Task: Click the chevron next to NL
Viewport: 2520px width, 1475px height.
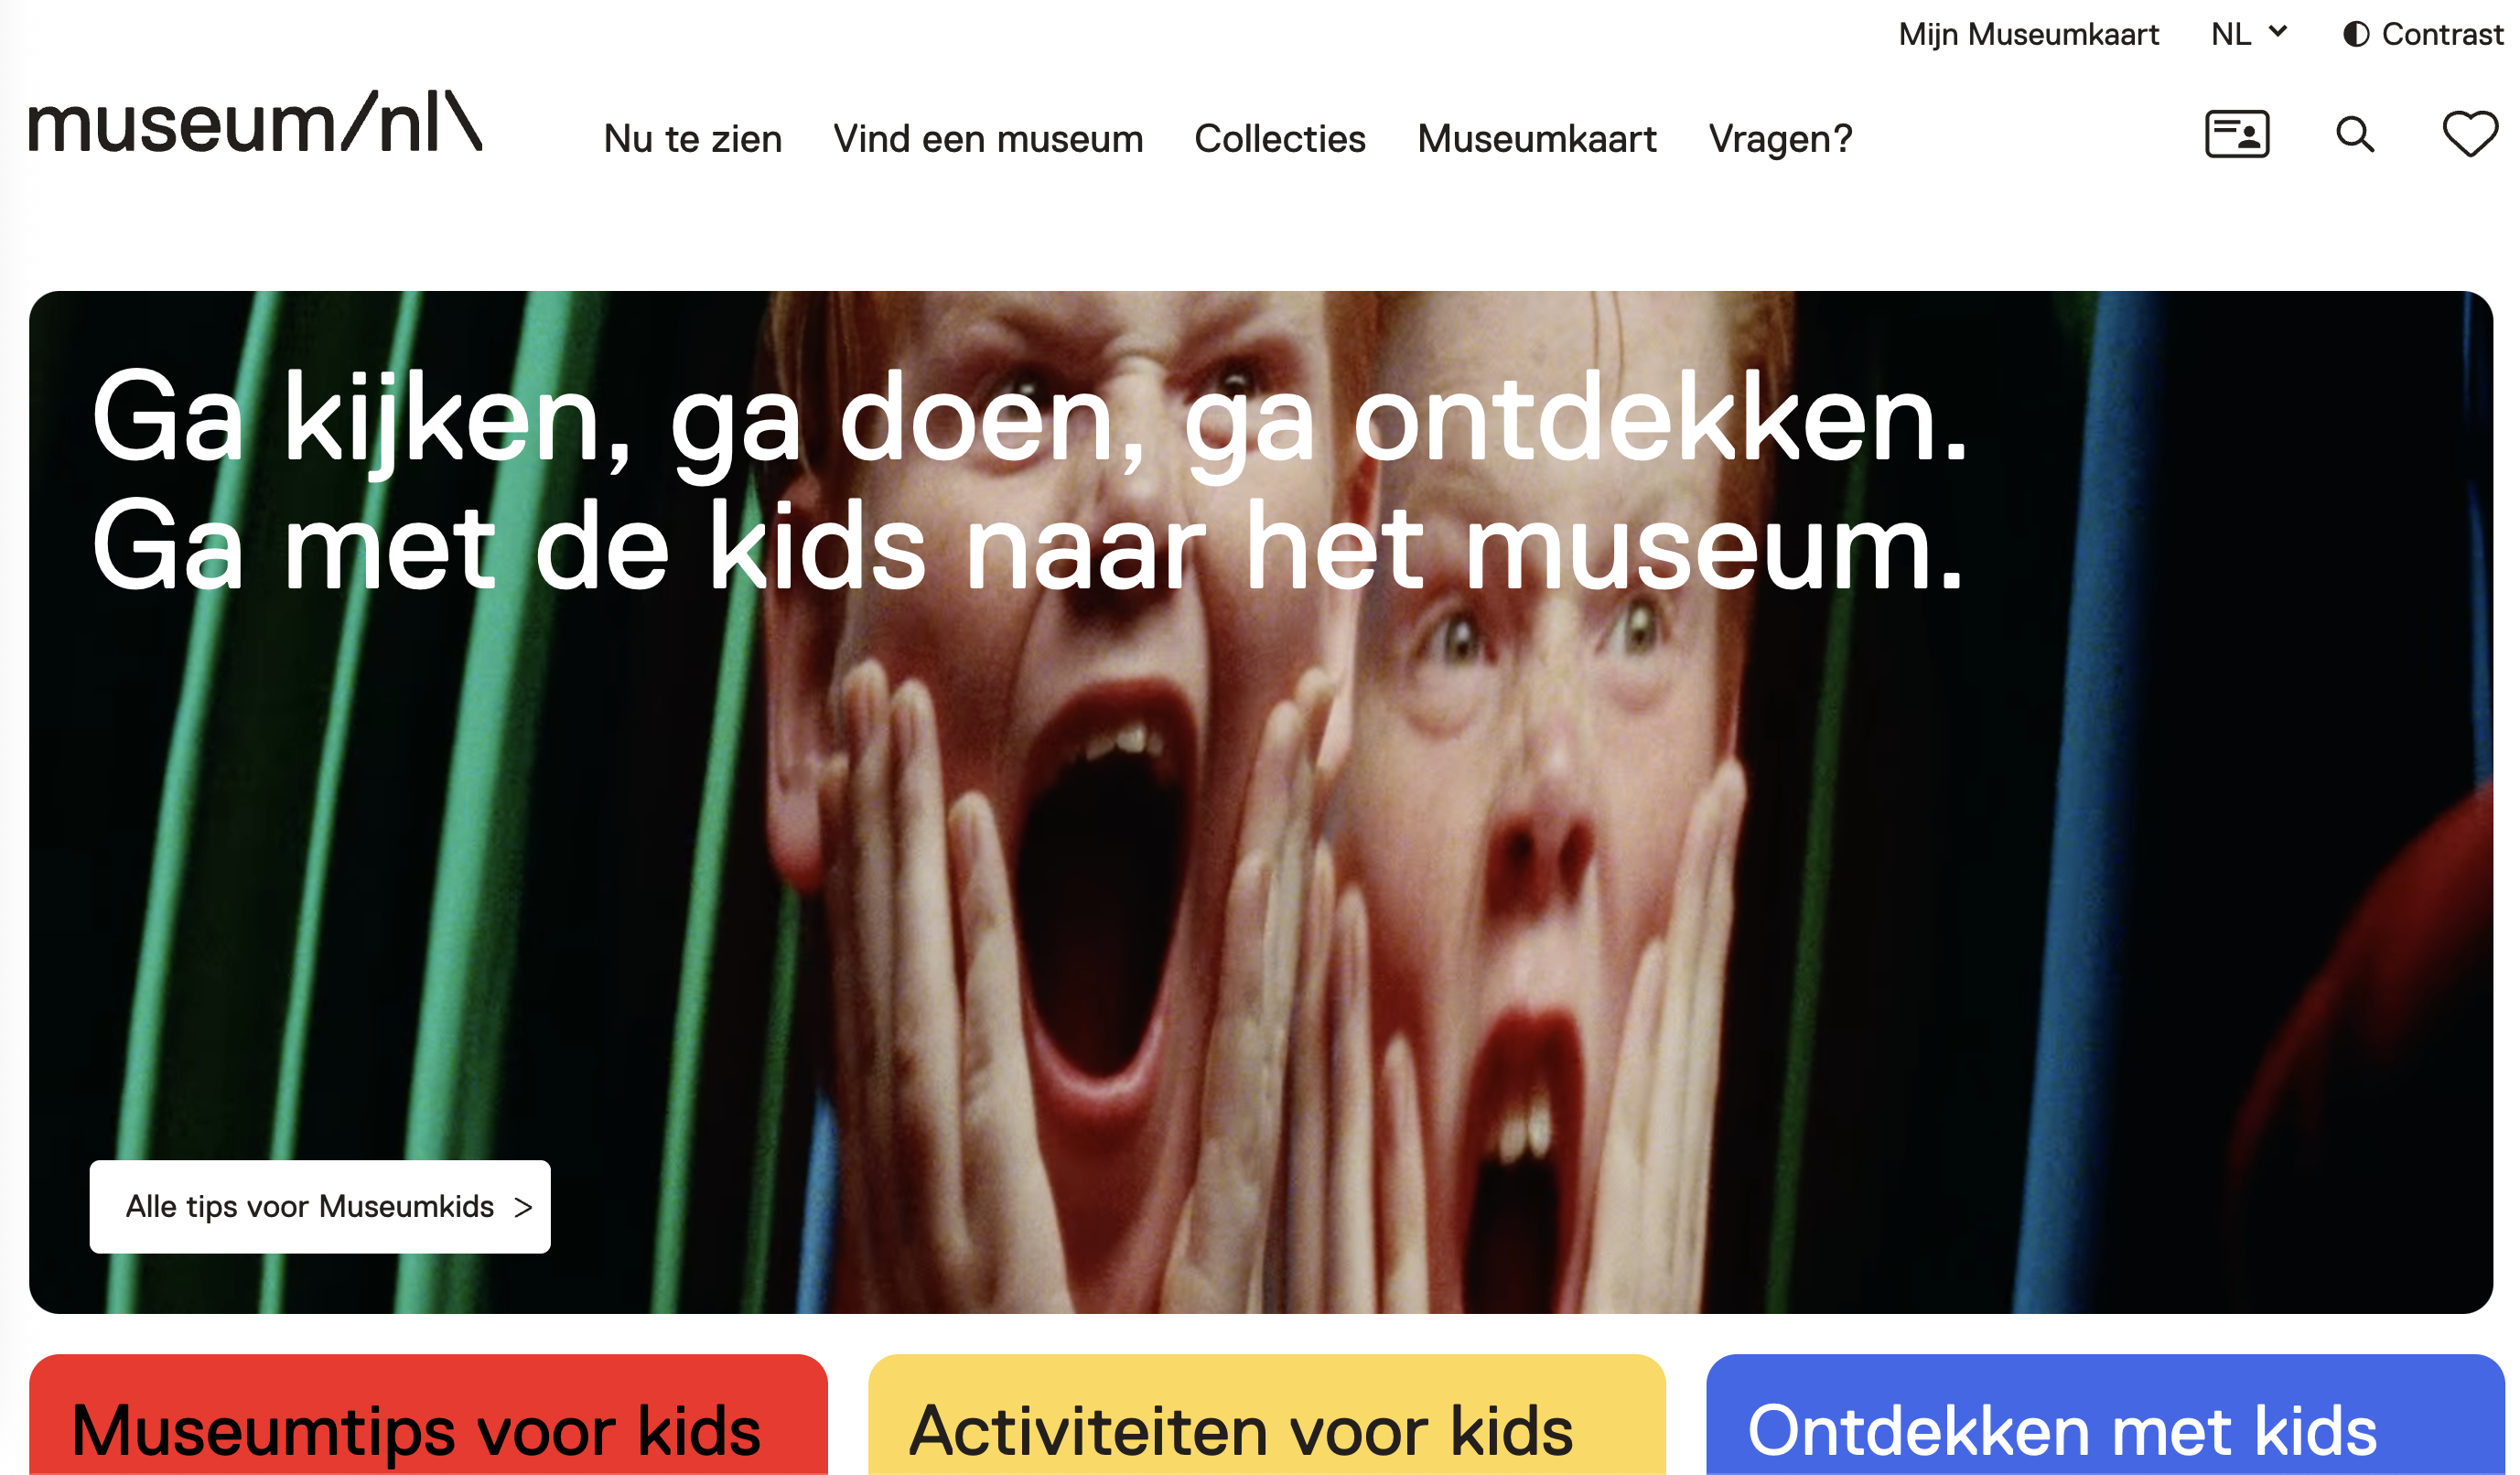Action: [x=2278, y=32]
